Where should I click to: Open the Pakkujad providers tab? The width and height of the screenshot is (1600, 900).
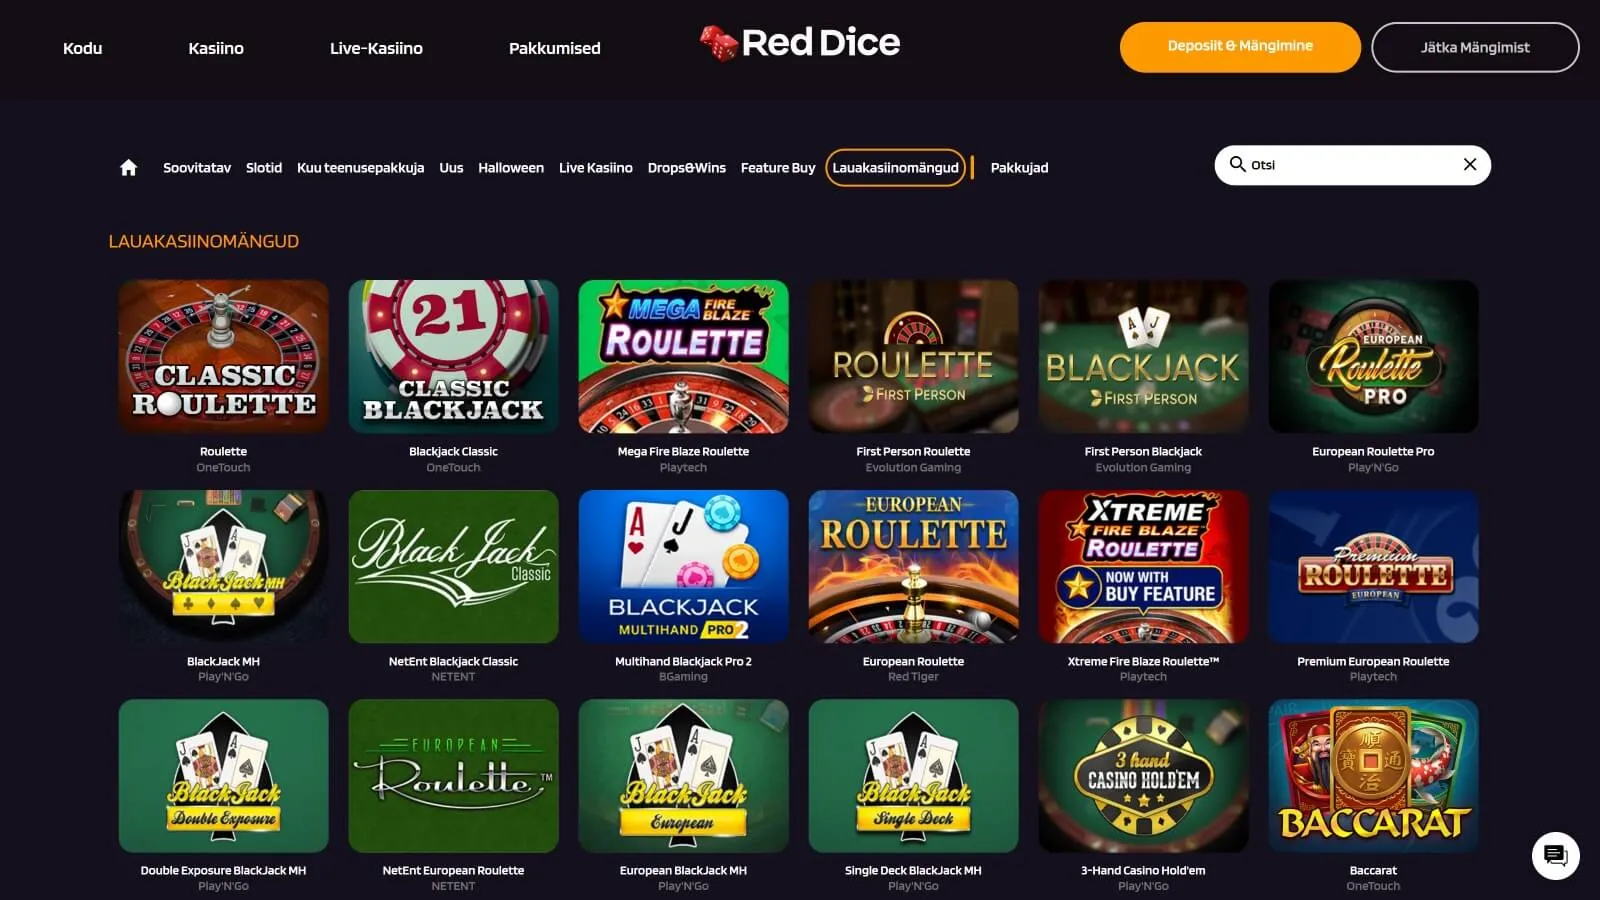[x=1019, y=168]
